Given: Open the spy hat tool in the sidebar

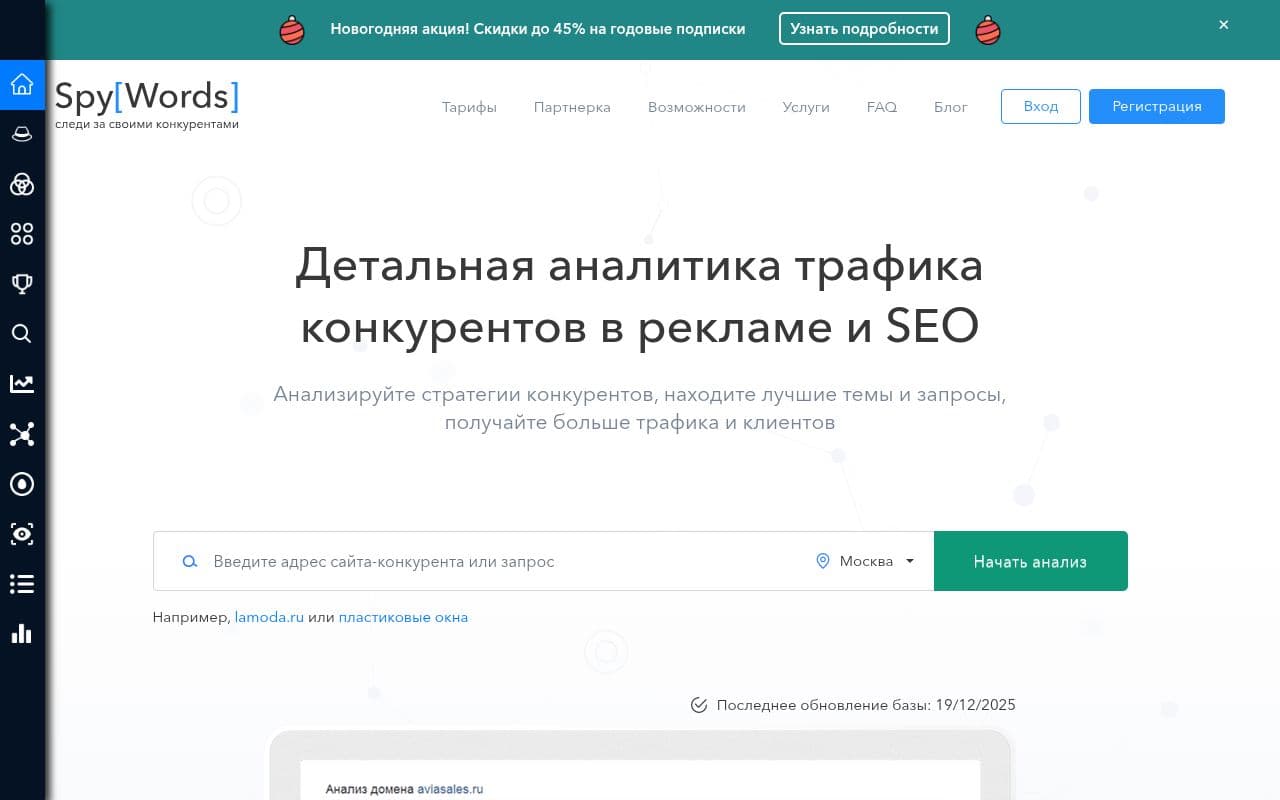Looking at the screenshot, I should click(x=22, y=133).
